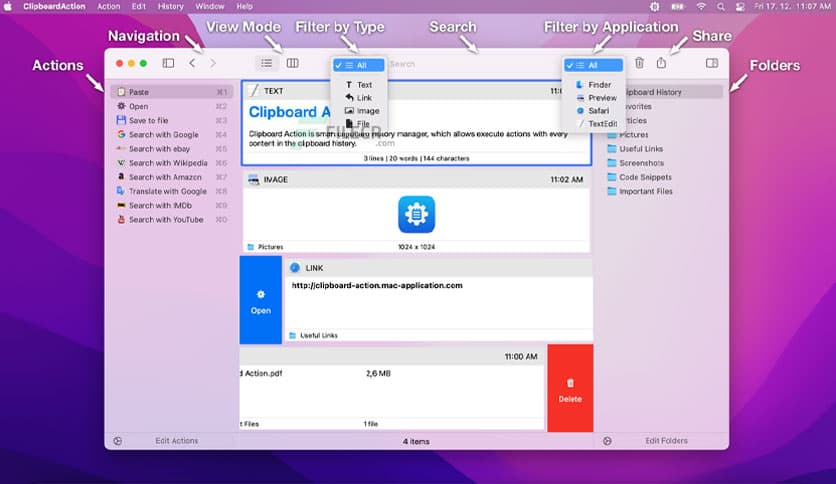
Task: Open the Edit menu
Action: tap(139, 6)
